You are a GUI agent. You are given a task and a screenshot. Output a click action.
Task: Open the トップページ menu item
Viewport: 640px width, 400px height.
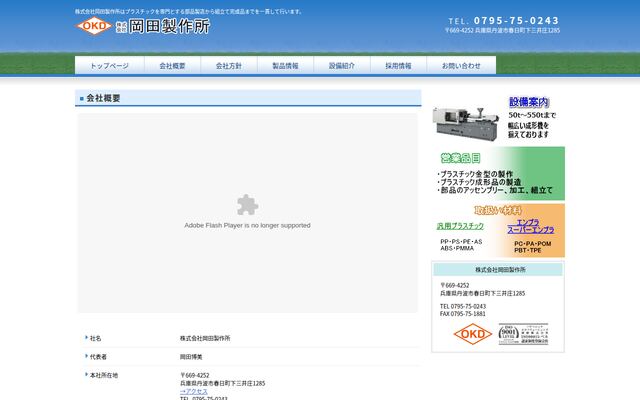click(x=109, y=66)
